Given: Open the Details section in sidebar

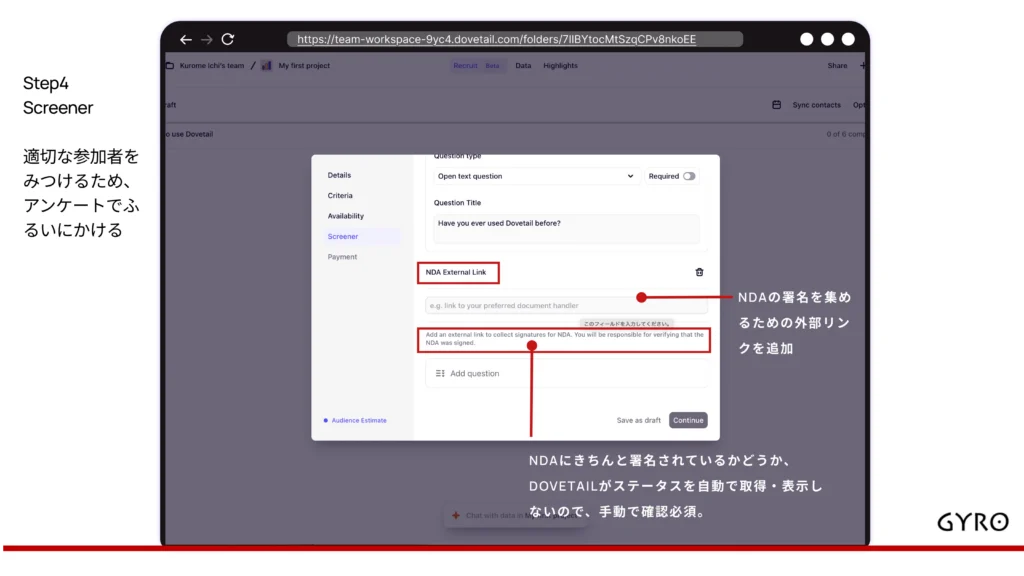Looking at the screenshot, I should click(339, 175).
